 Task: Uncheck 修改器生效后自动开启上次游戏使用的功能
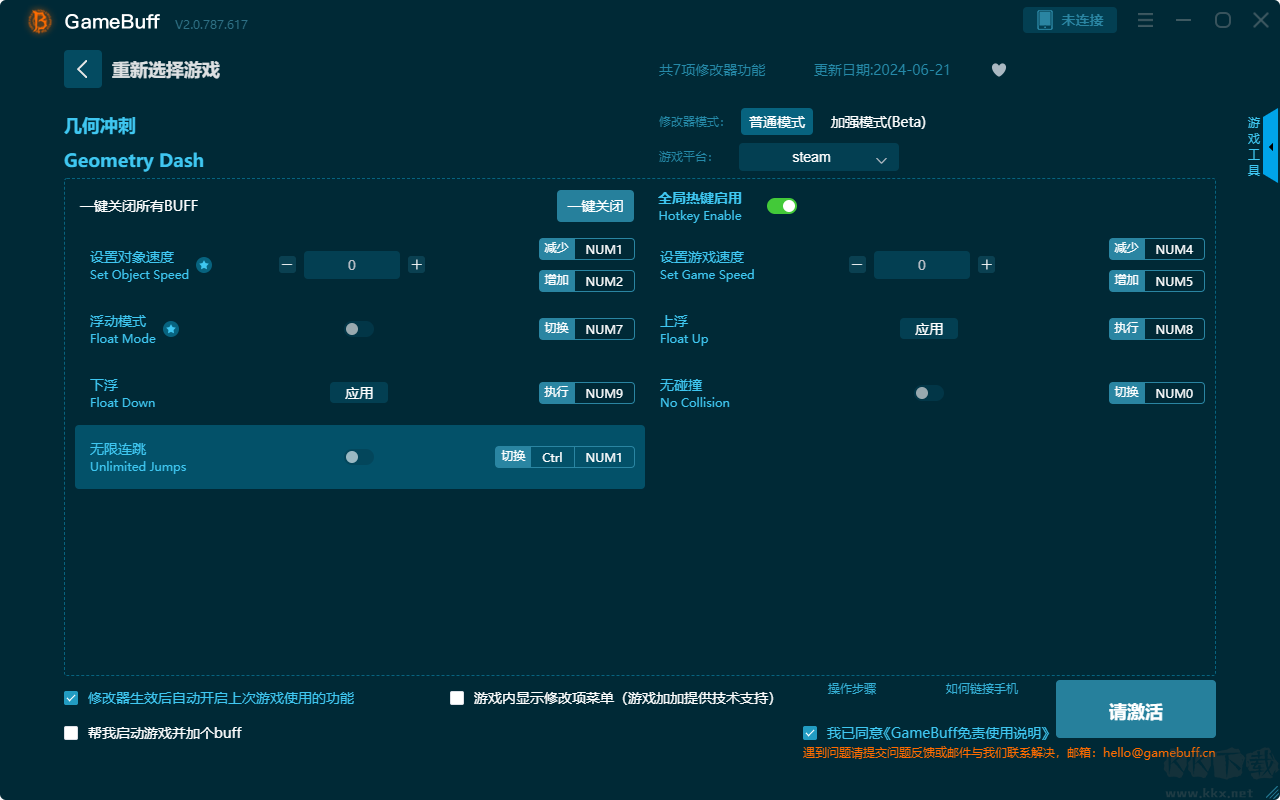click(x=71, y=698)
